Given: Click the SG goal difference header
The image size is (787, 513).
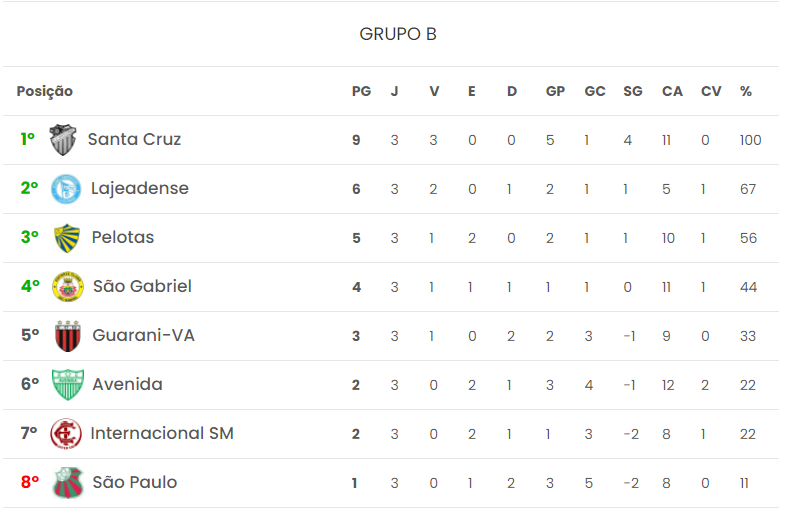Looking at the screenshot, I should [x=632, y=91].
